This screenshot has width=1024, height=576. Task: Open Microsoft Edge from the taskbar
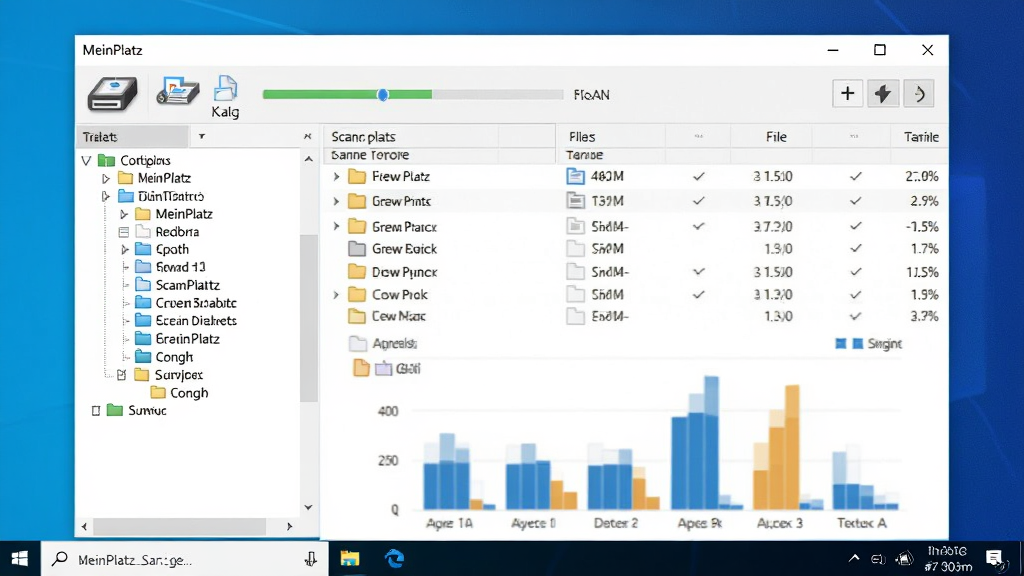coord(394,559)
